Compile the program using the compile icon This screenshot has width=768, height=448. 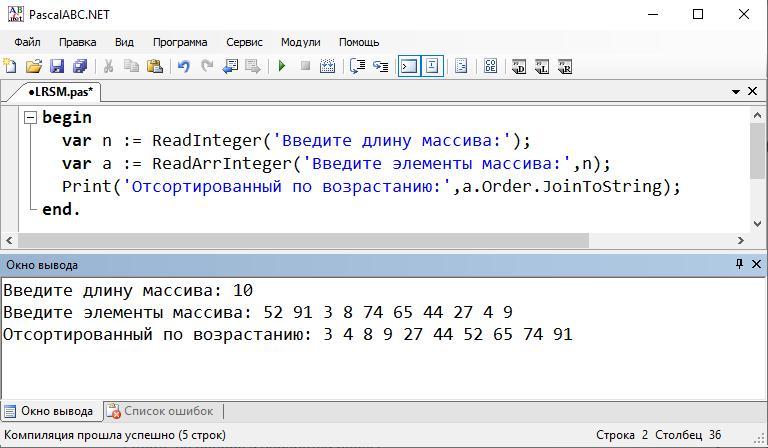tap(327, 66)
